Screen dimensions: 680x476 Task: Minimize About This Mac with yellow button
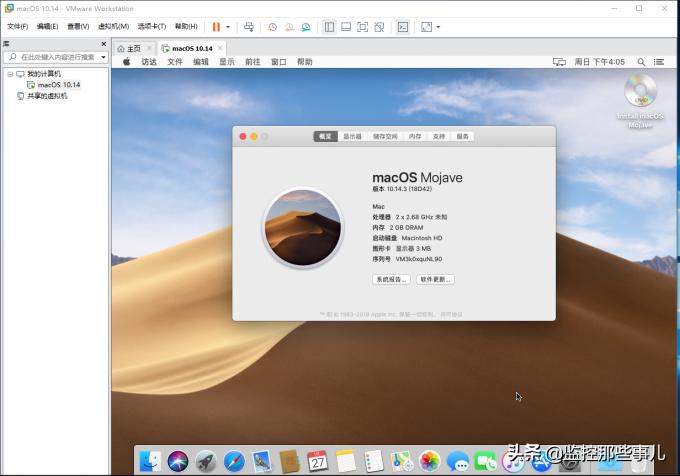(254, 137)
